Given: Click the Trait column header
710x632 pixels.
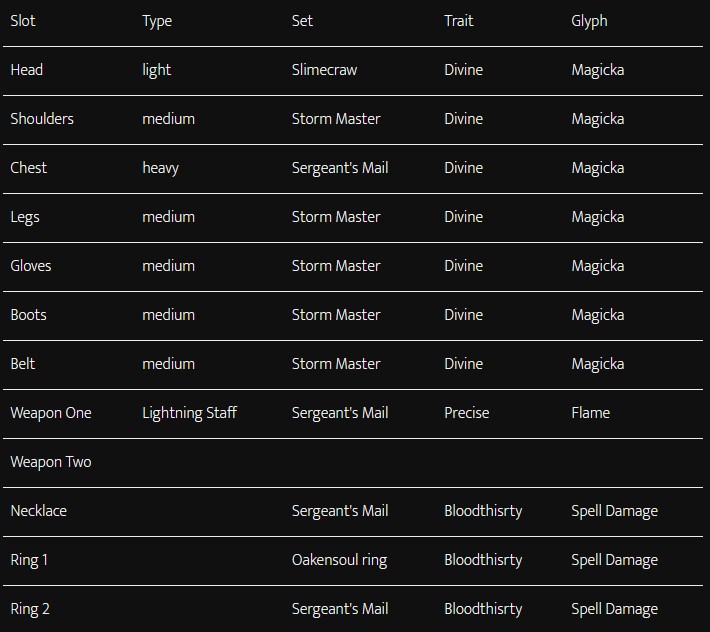Looking at the screenshot, I should point(459,21).
